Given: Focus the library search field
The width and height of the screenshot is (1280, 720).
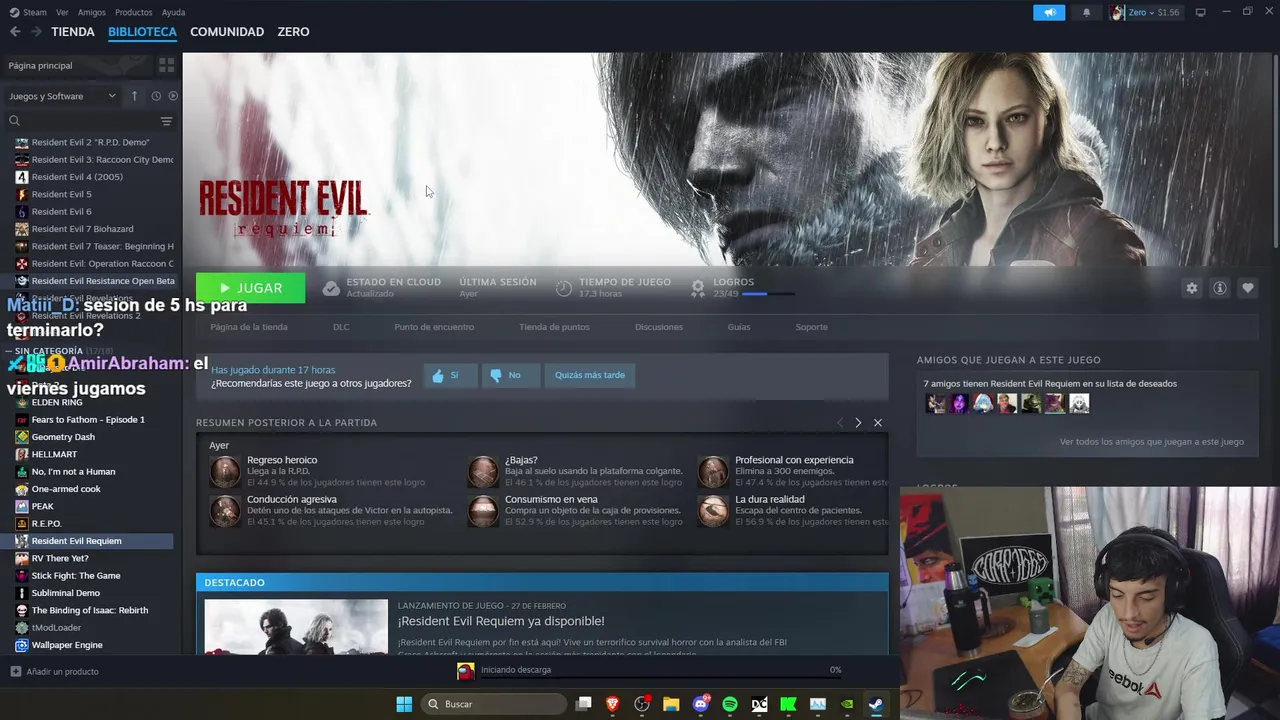Looking at the screenshot, I should [80, 121].
